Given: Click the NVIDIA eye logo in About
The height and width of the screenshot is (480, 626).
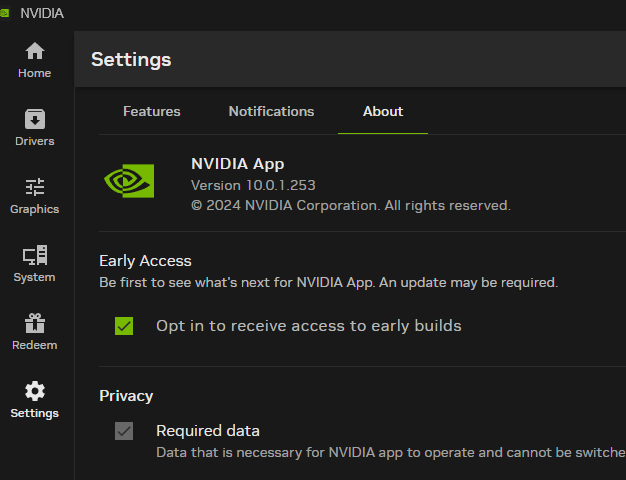Looking at the screenshot, I should (129, 181).
